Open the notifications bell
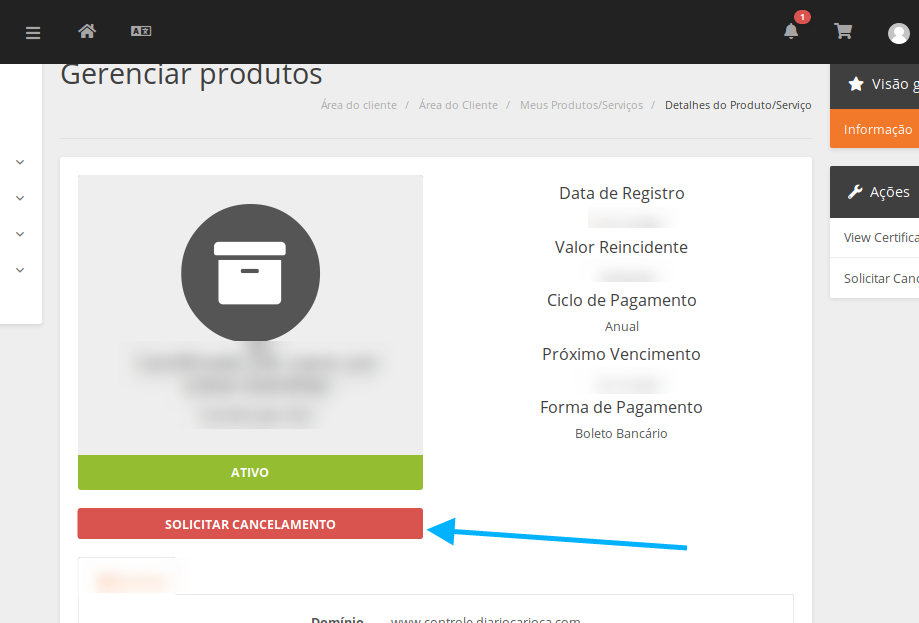 click(791, 31)
